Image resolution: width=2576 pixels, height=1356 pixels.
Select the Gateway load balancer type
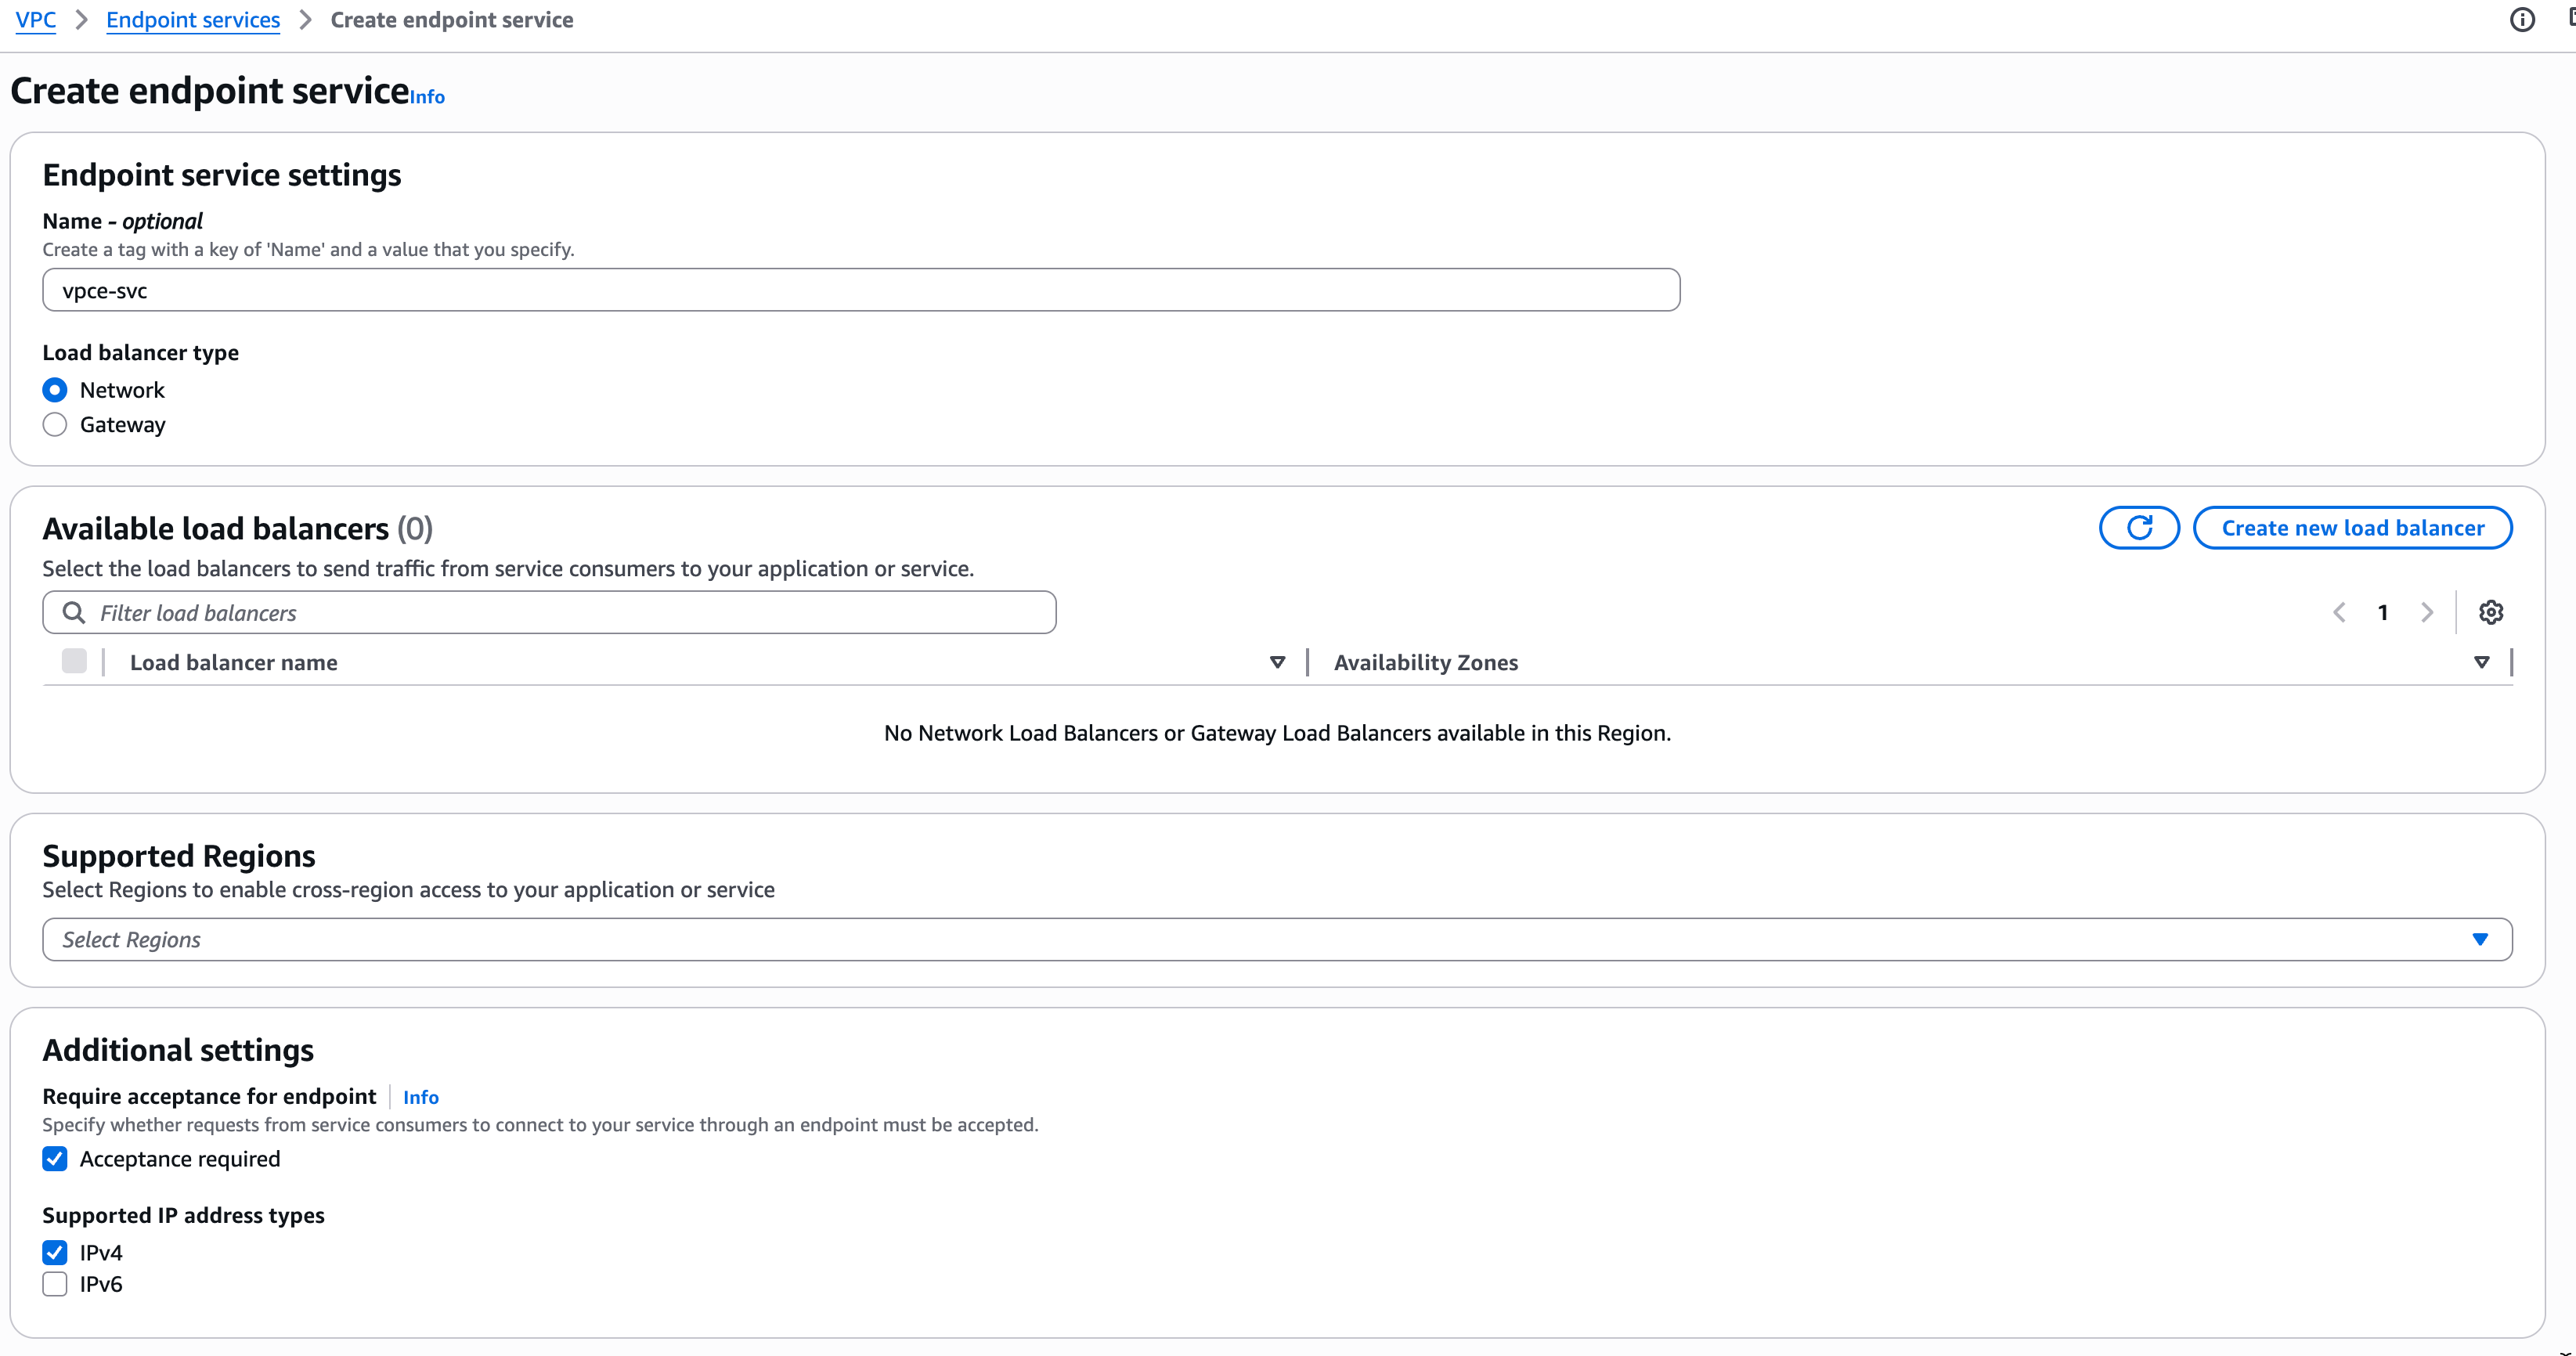tap(55, 424)
